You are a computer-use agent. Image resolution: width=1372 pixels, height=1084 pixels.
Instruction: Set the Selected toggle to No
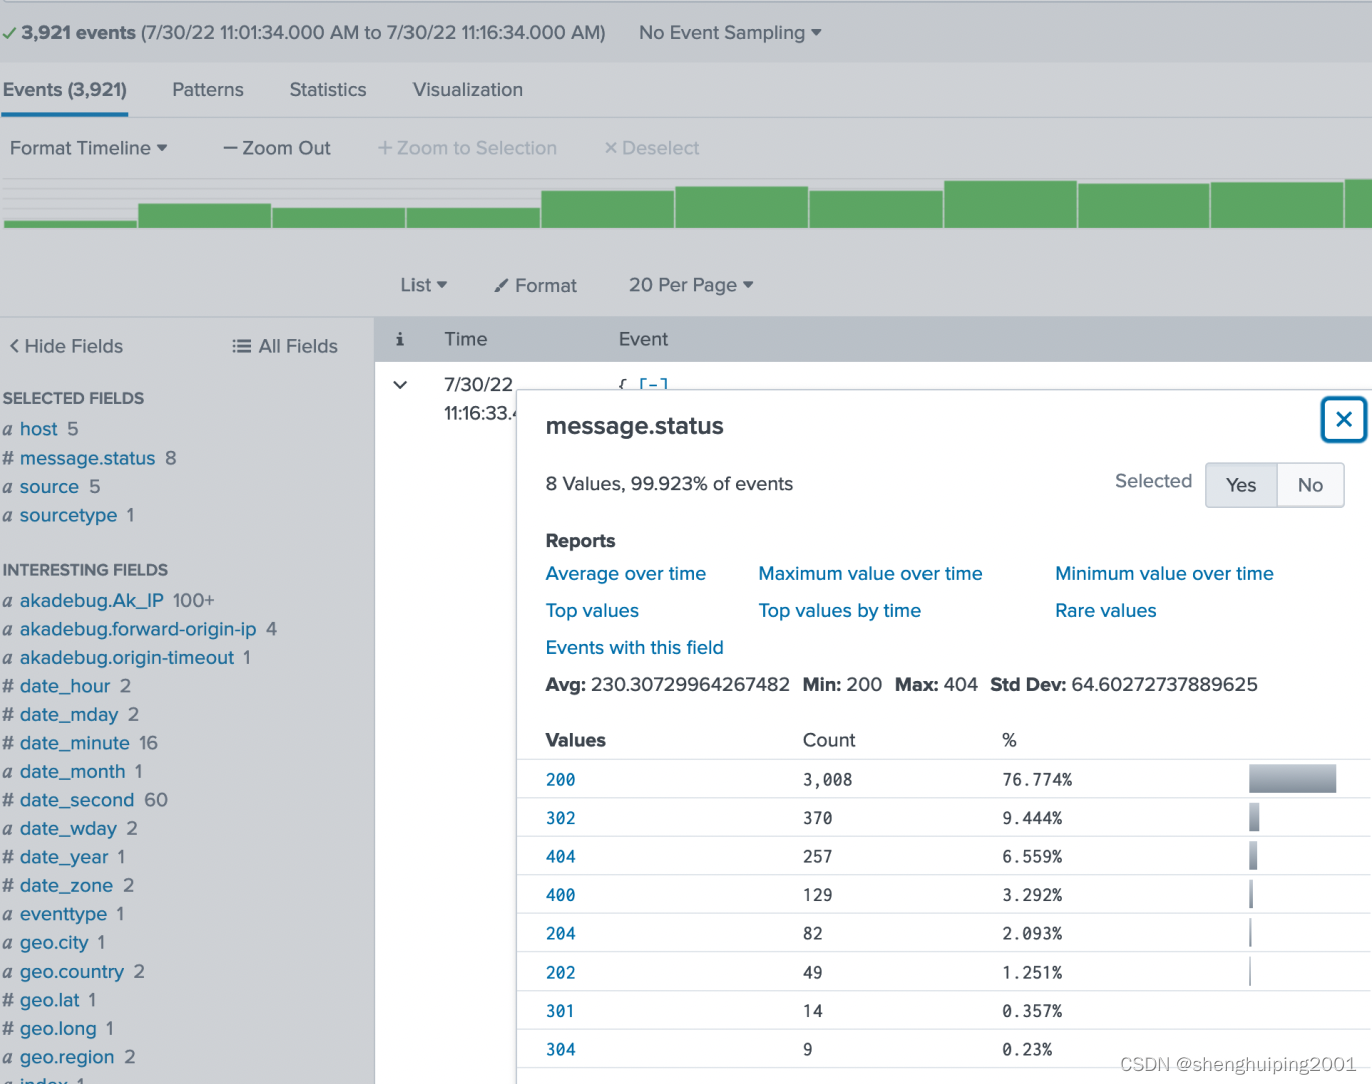tap(1310, 485)
